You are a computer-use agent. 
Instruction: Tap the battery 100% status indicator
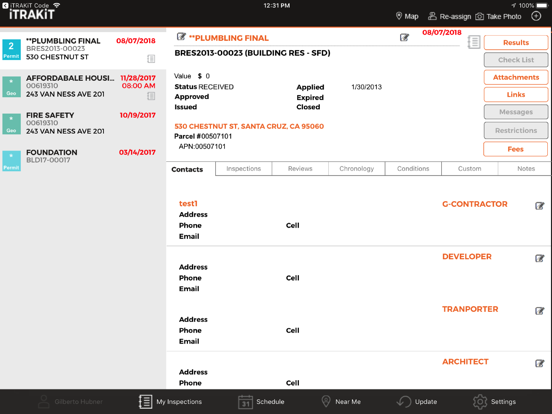pyautogui.click(x=533, y=5)
